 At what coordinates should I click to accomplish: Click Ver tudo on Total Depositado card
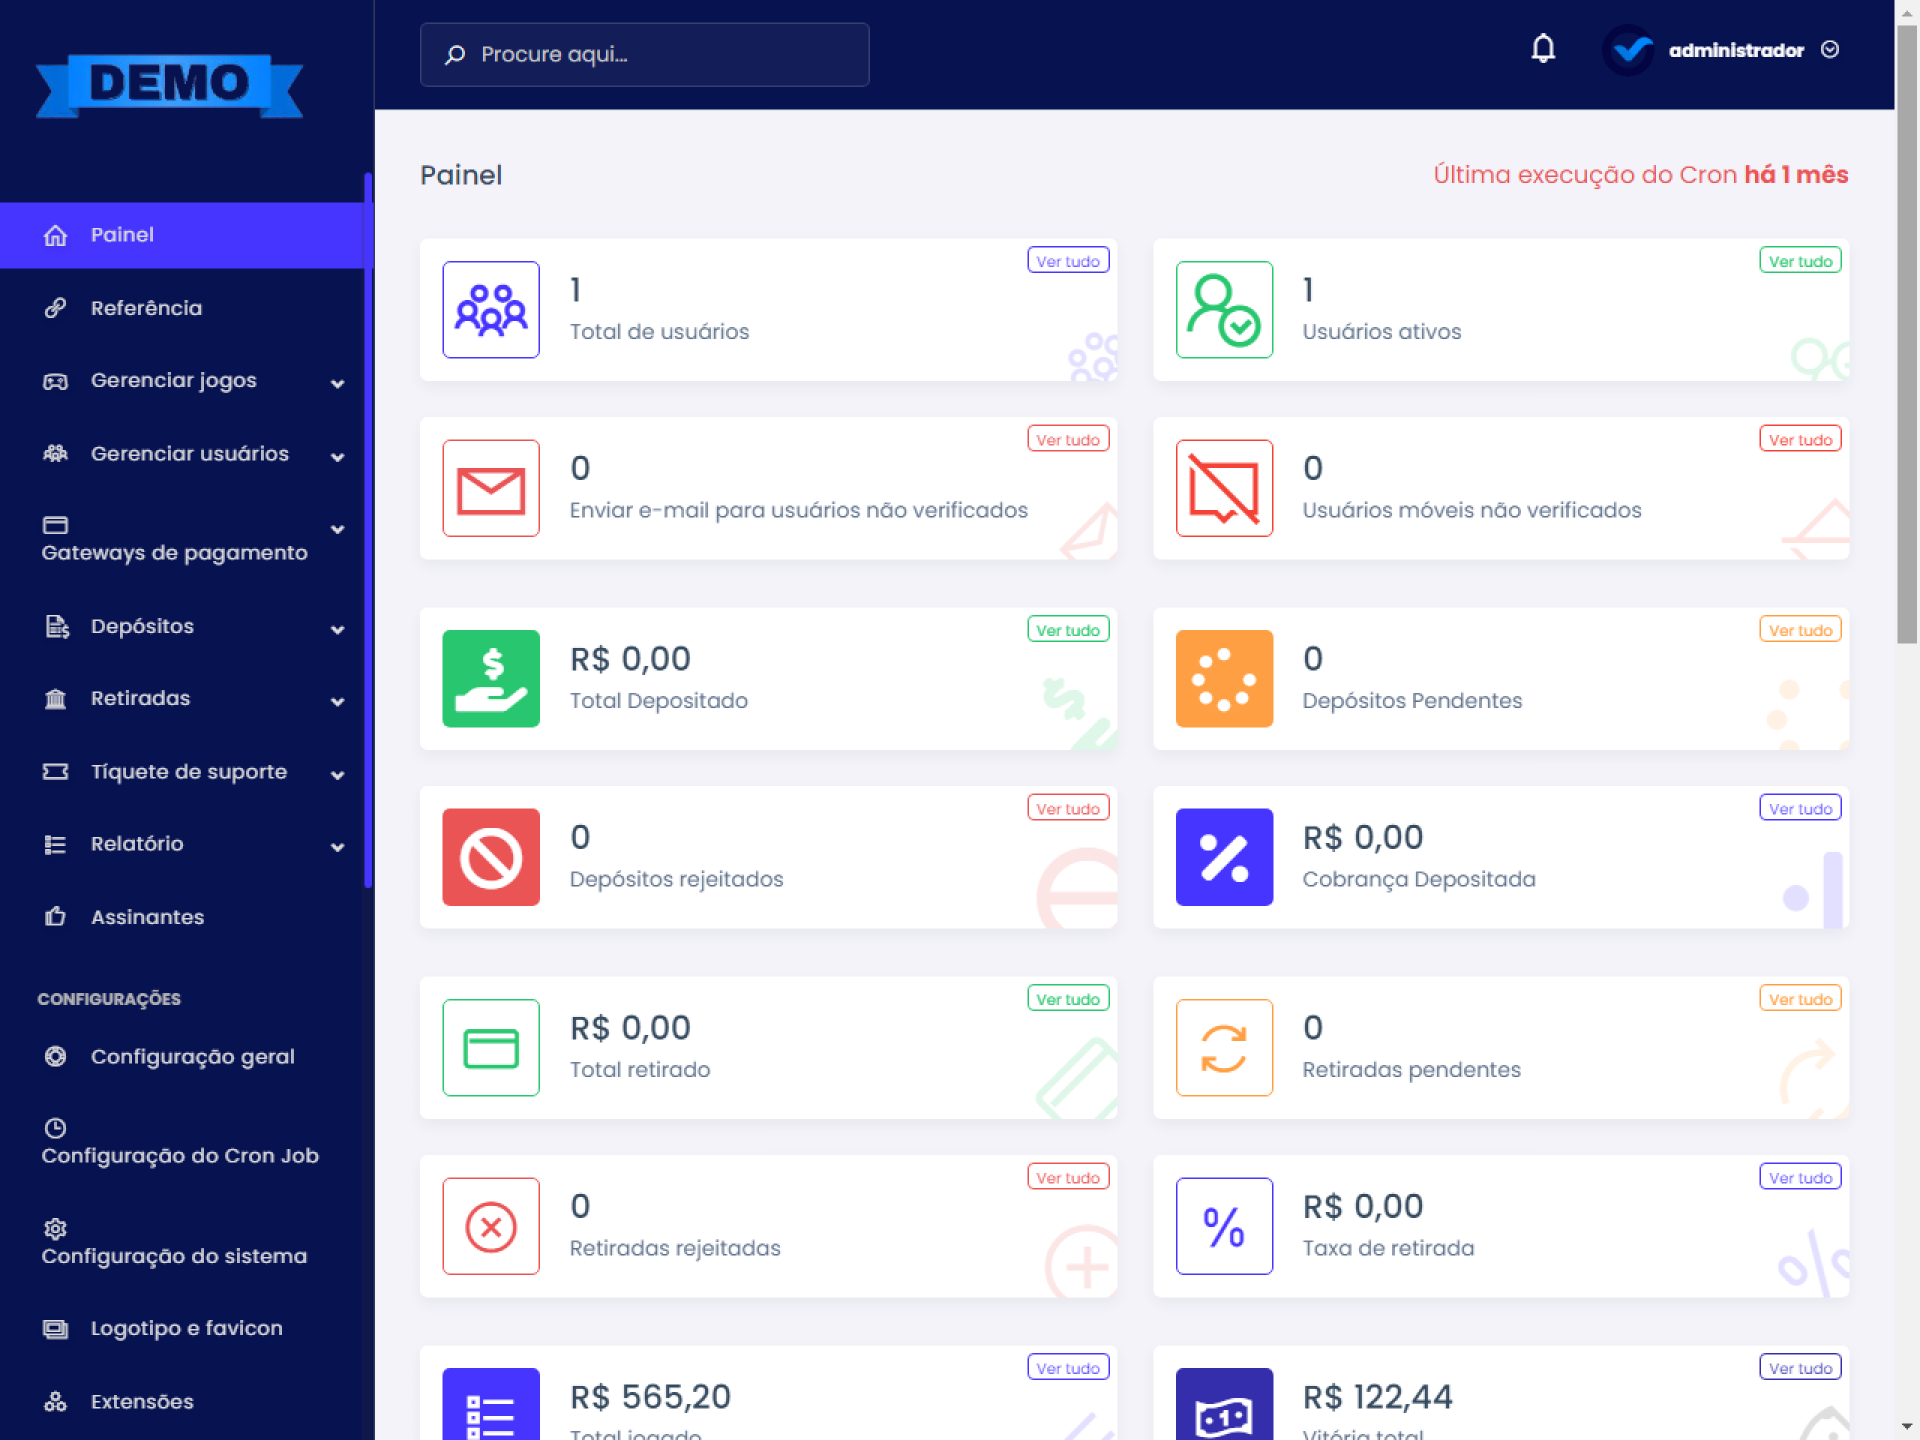click(1068, 629)
